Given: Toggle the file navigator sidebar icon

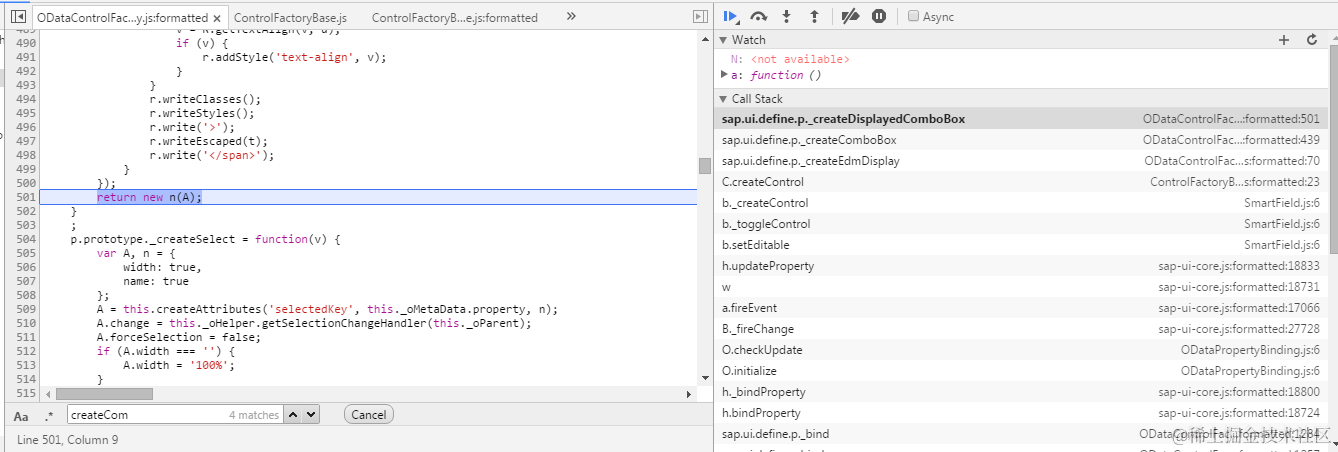Looking at the screenshot, I should click(18, 17).
